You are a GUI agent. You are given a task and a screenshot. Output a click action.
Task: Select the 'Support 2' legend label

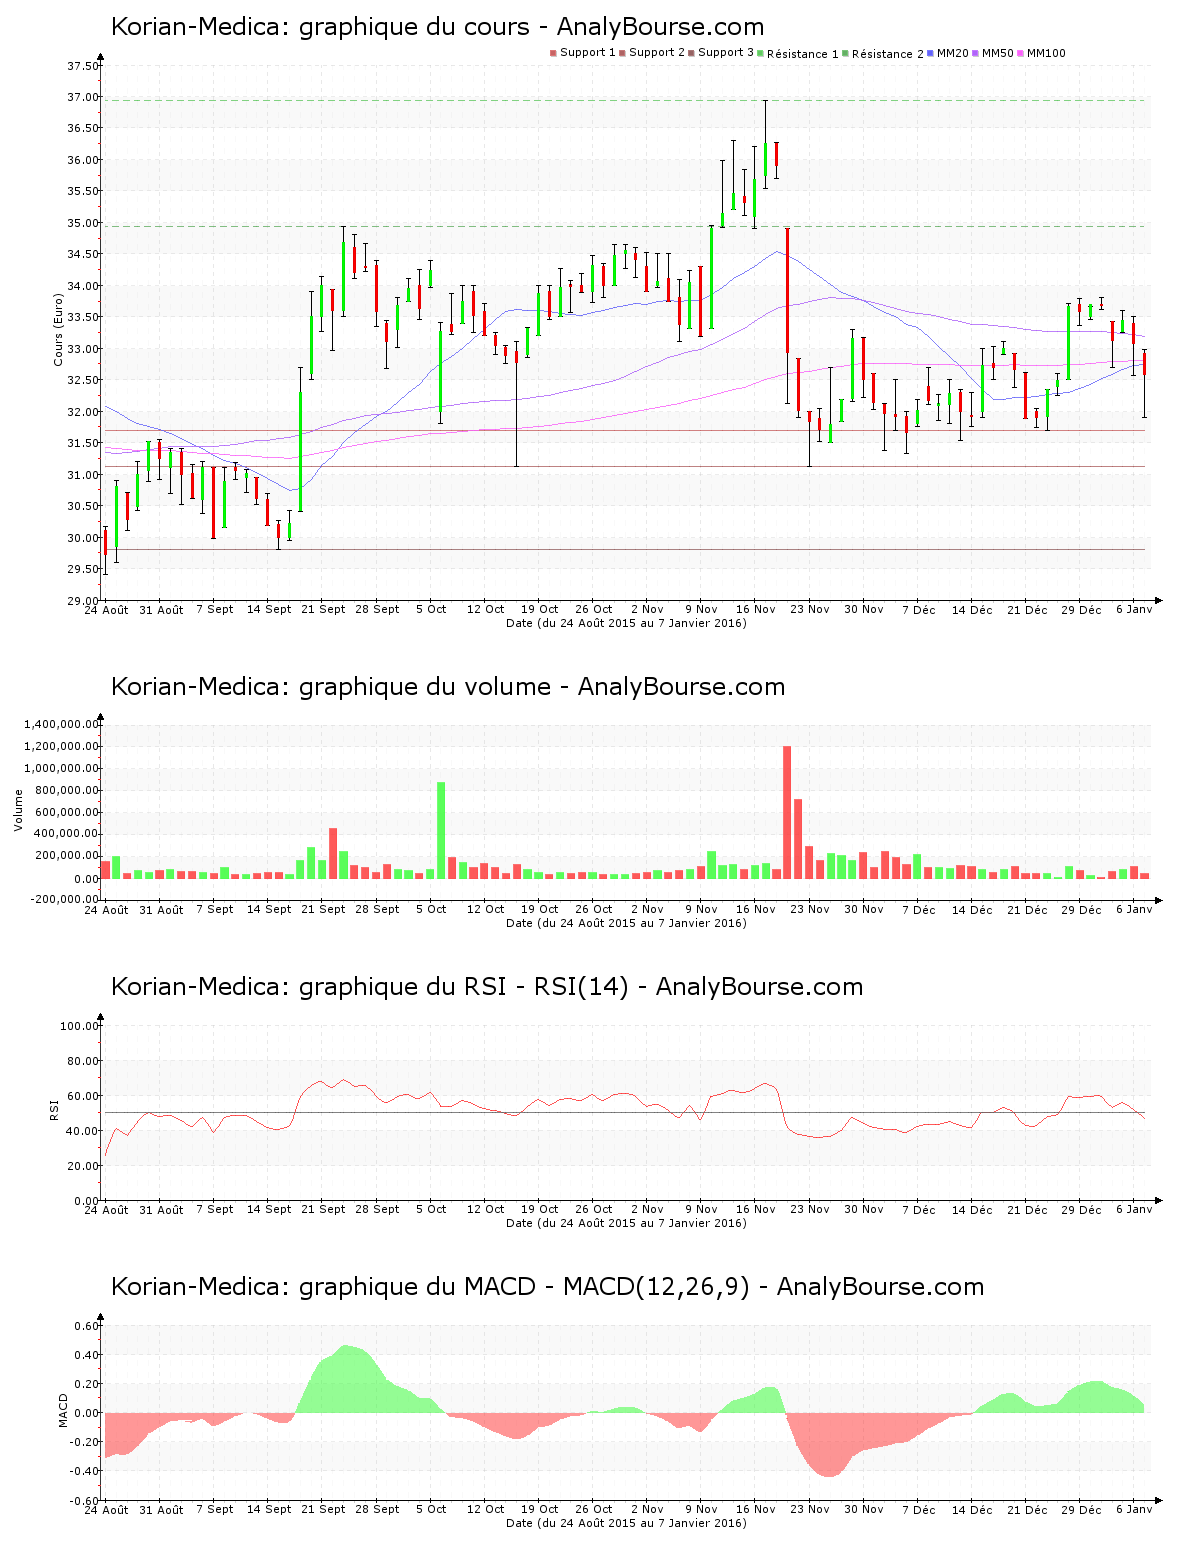(x=657, y=53)
